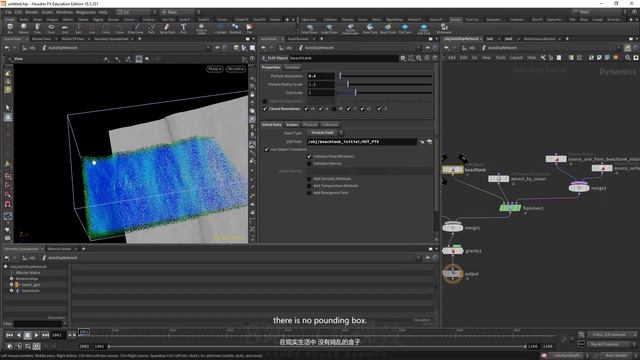Toggle the Closed Boundaries checkbox
This screenshot has height=360, width=640.
click(265, 109)
